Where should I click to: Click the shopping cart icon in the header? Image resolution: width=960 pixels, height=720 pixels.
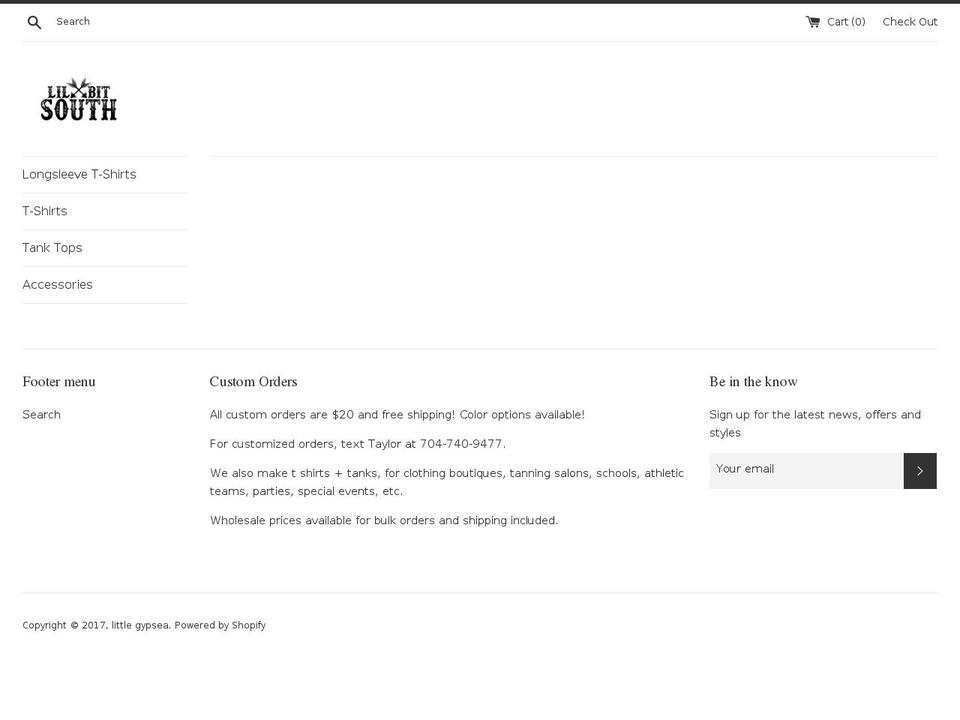click(812, 20)
